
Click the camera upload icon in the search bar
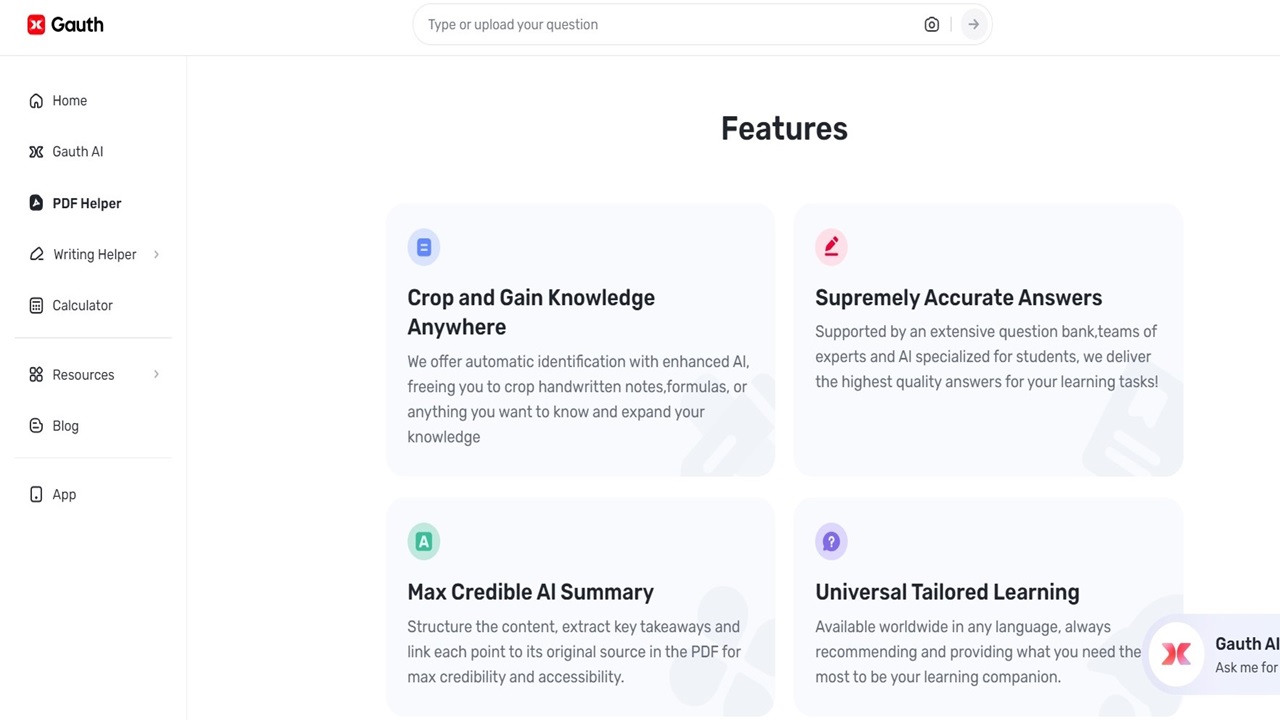tap(931, 24)
